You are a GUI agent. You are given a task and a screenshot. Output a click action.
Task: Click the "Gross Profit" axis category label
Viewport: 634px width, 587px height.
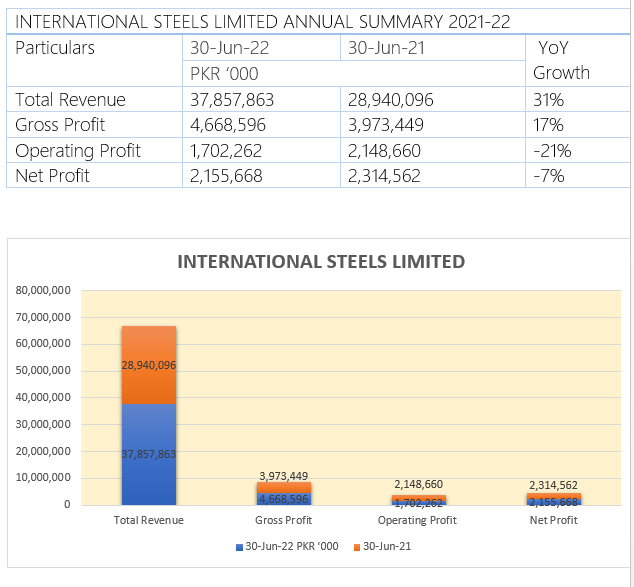click(283, 520)
